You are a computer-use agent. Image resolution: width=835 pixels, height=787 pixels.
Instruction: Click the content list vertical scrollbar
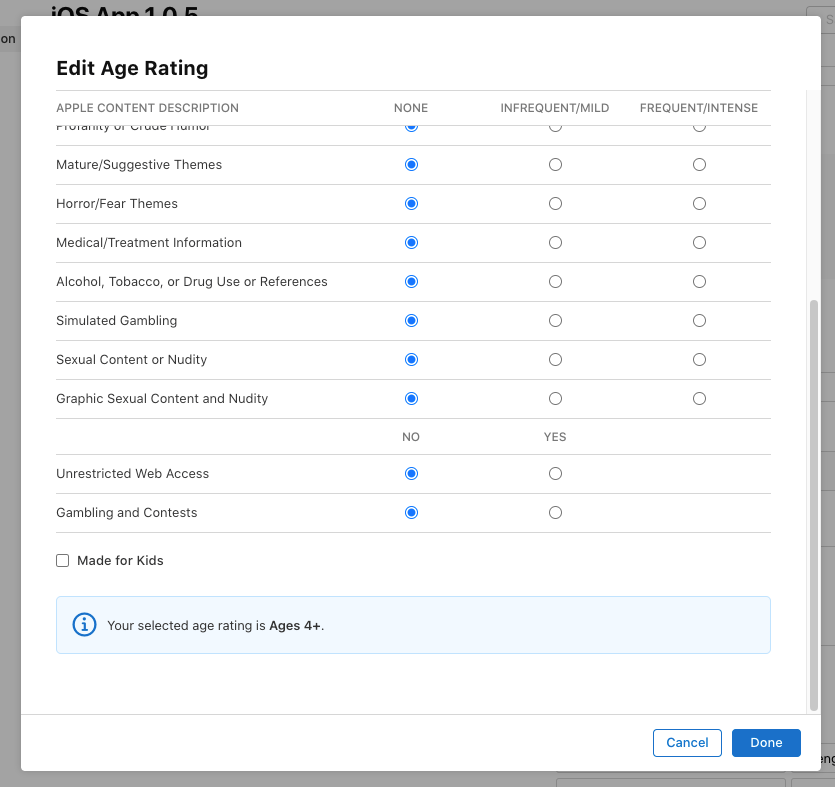pyautogui.click(x=813, y=500)
